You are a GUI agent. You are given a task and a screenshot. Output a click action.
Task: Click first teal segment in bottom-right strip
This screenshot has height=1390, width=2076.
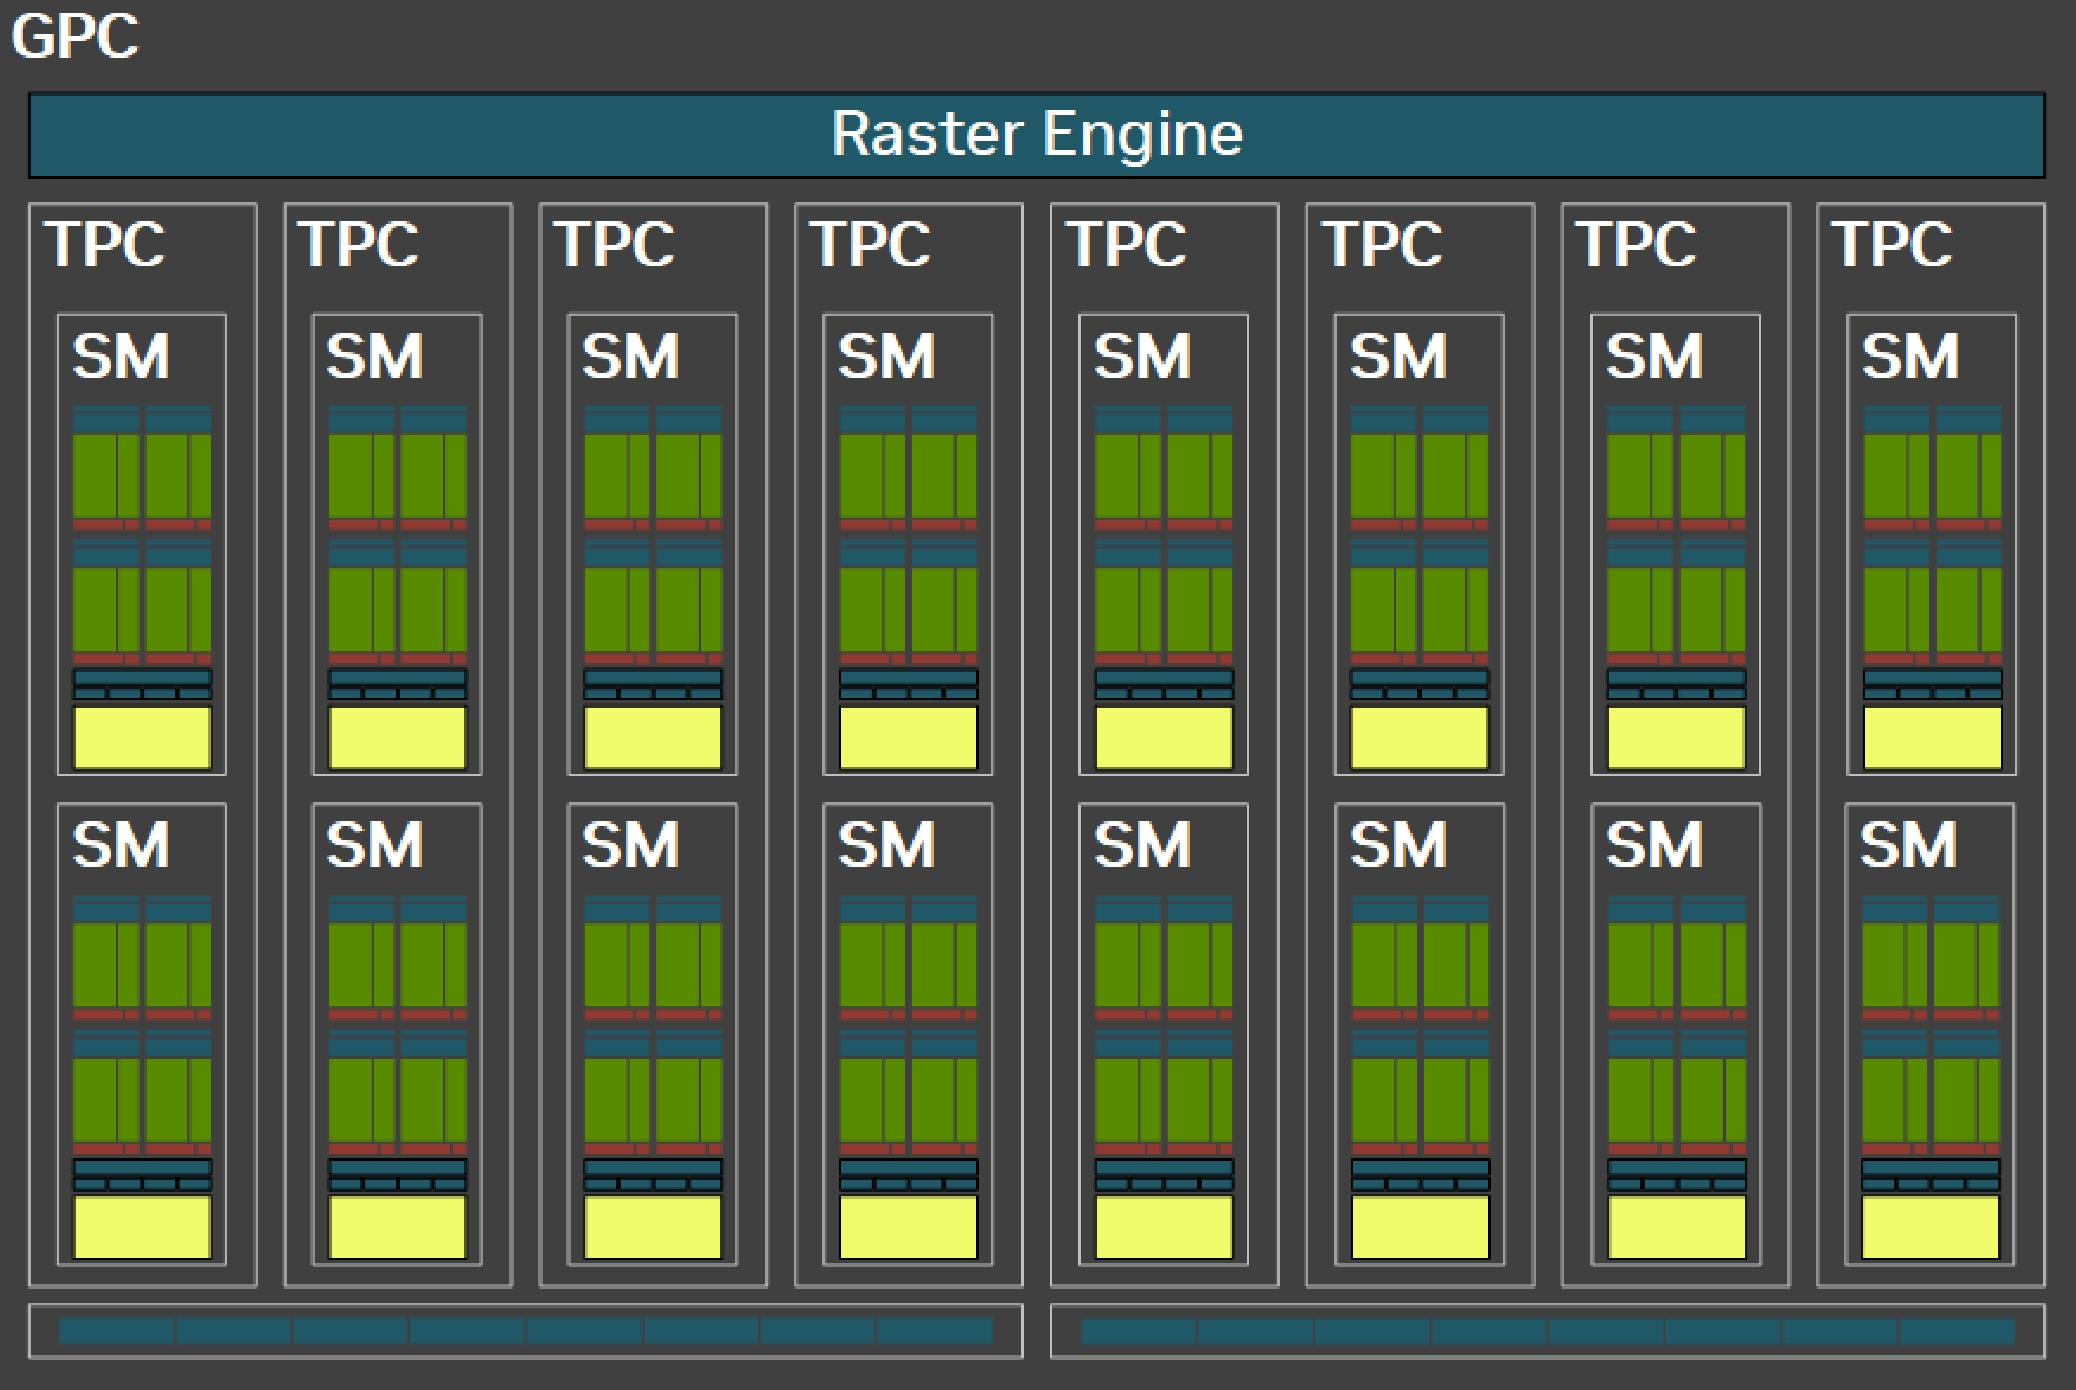coord(1138,1331)
